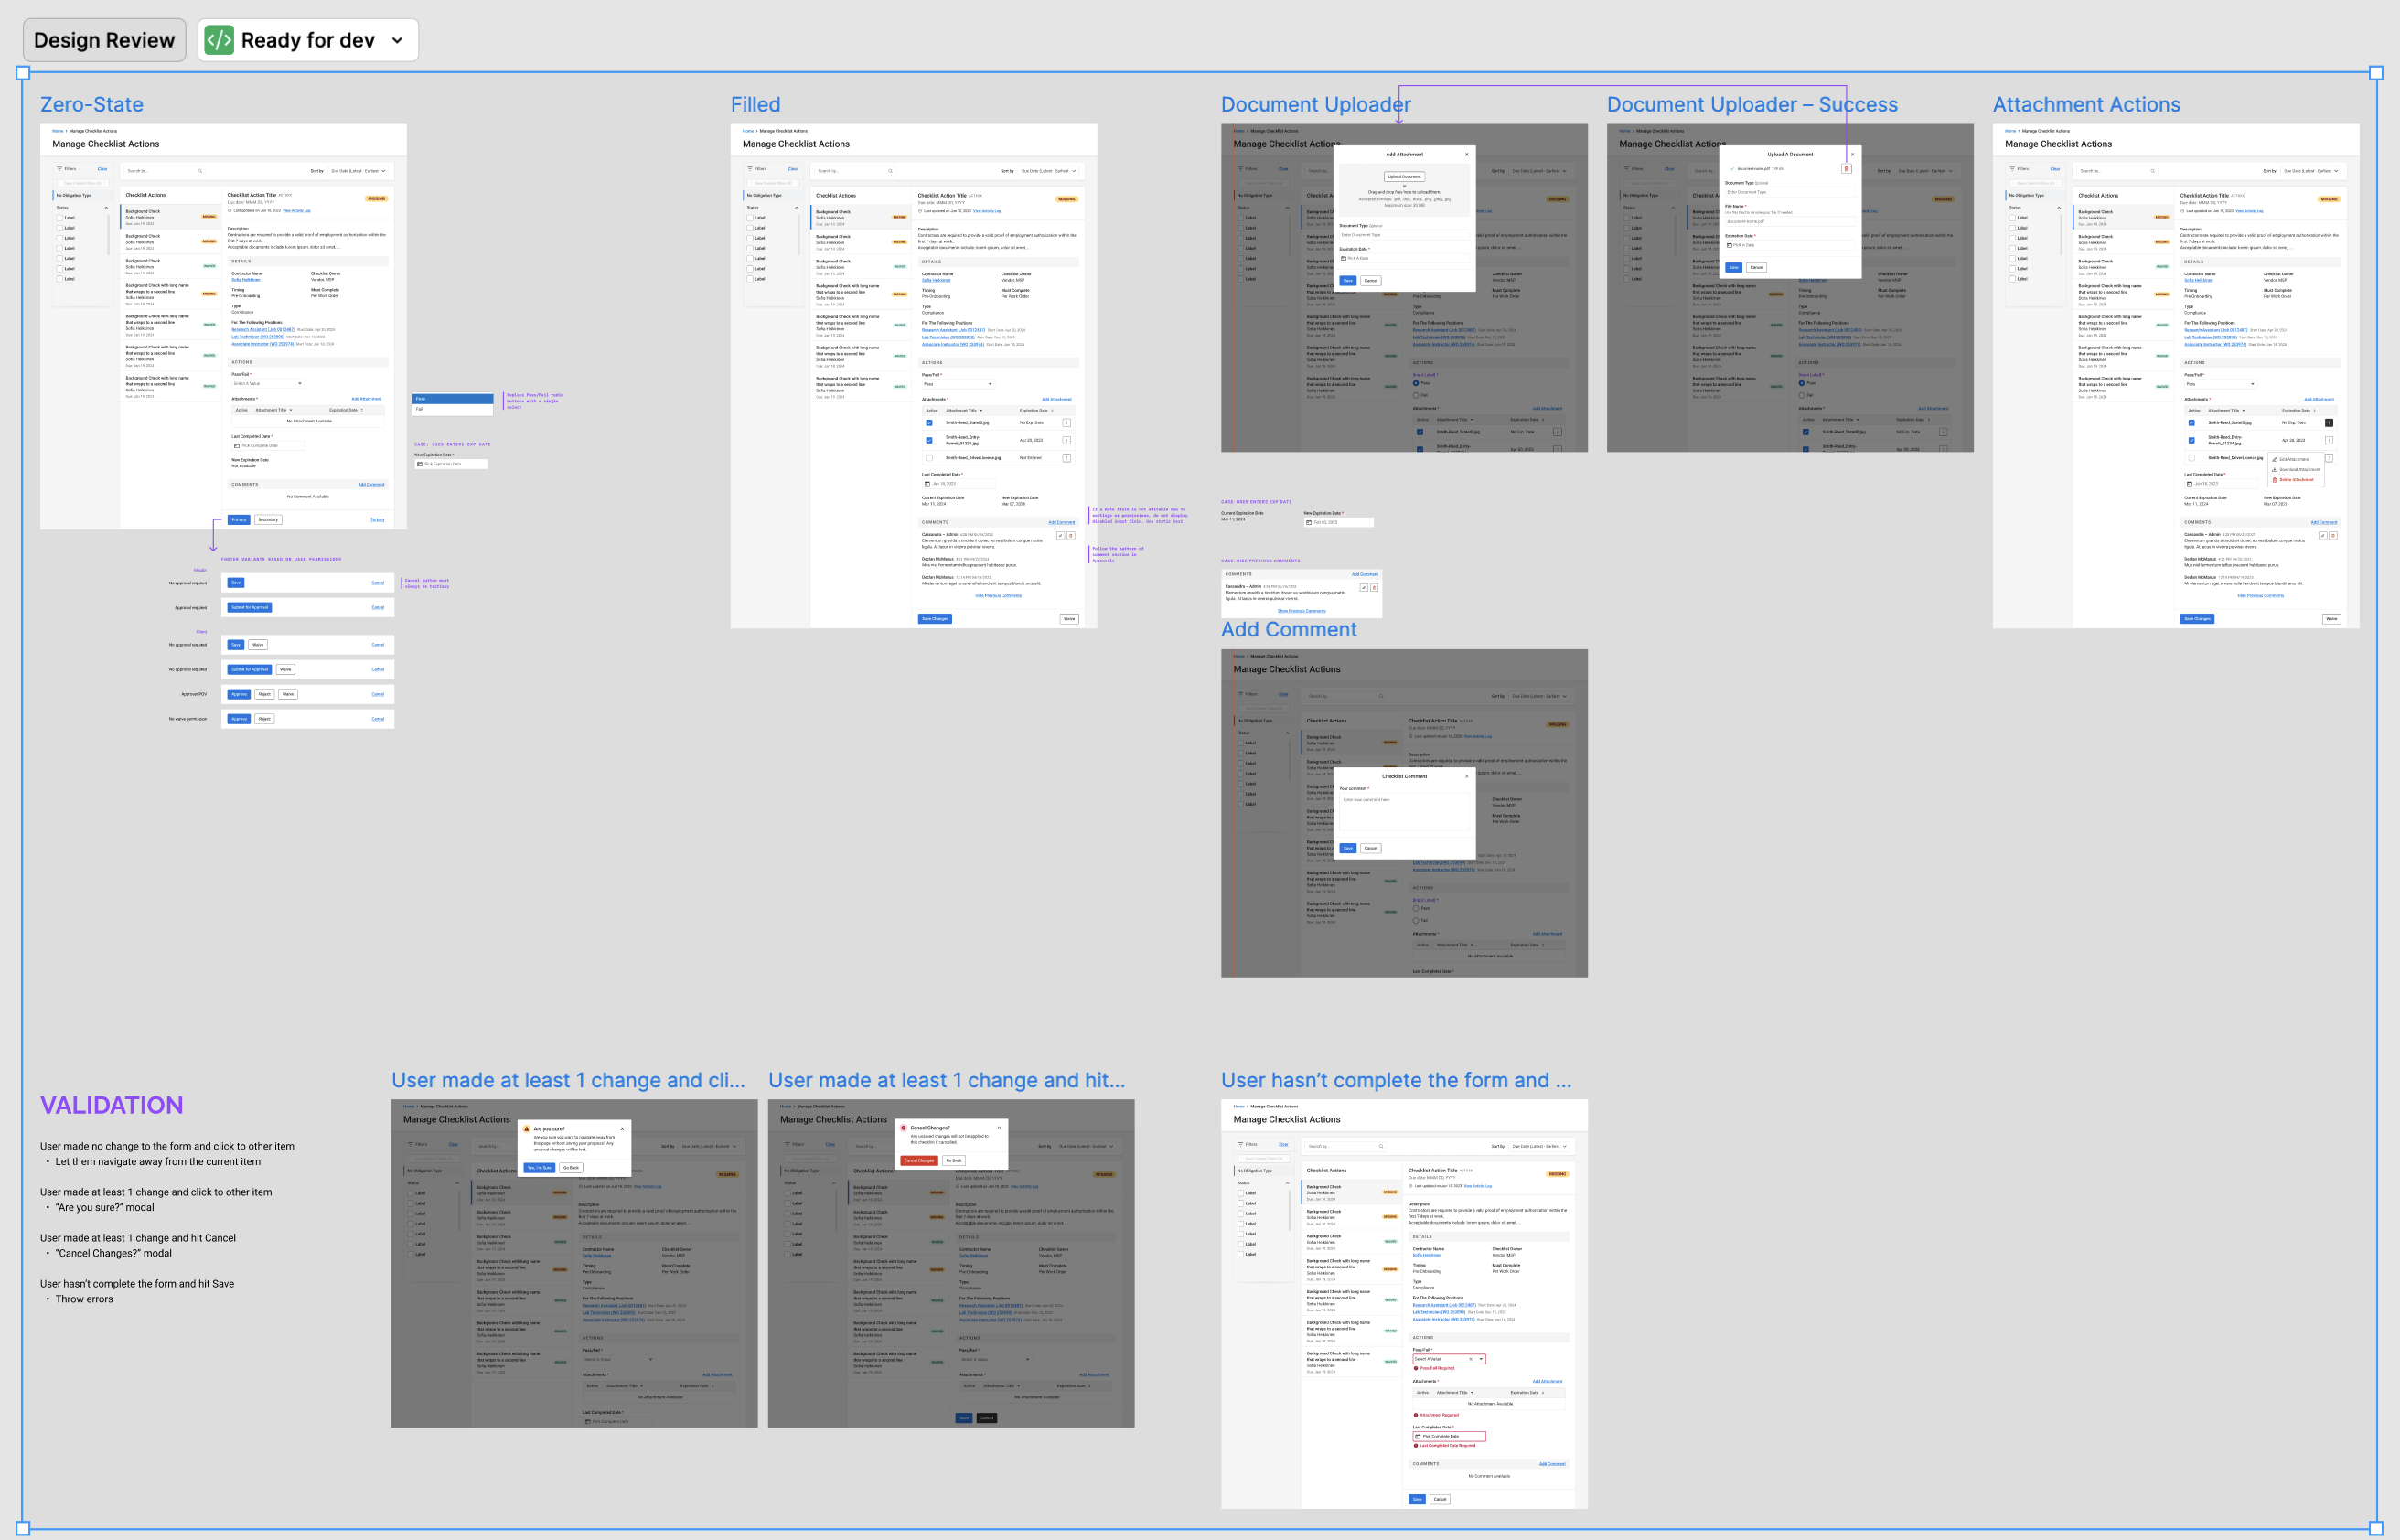
Task: Select Fail radio button in Document Uploader frame
Action: (x=1416, y=395)
